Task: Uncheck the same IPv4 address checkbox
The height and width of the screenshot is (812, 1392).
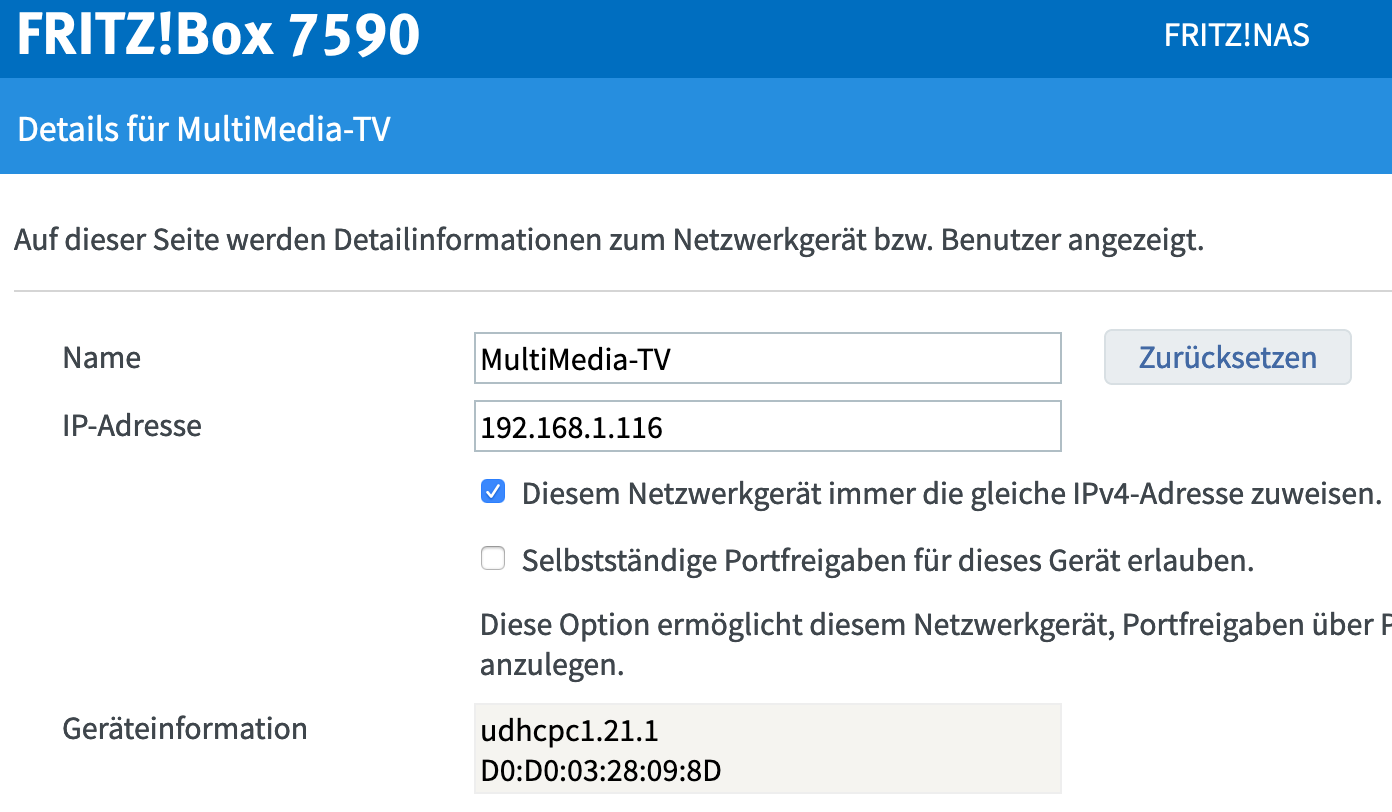Action: tap(493, 492)
